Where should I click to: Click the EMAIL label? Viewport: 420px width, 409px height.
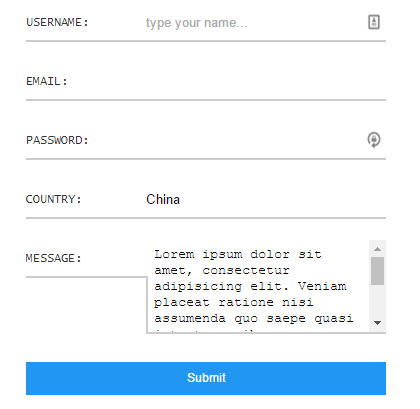pyautogui.click(x=47, y=81)
